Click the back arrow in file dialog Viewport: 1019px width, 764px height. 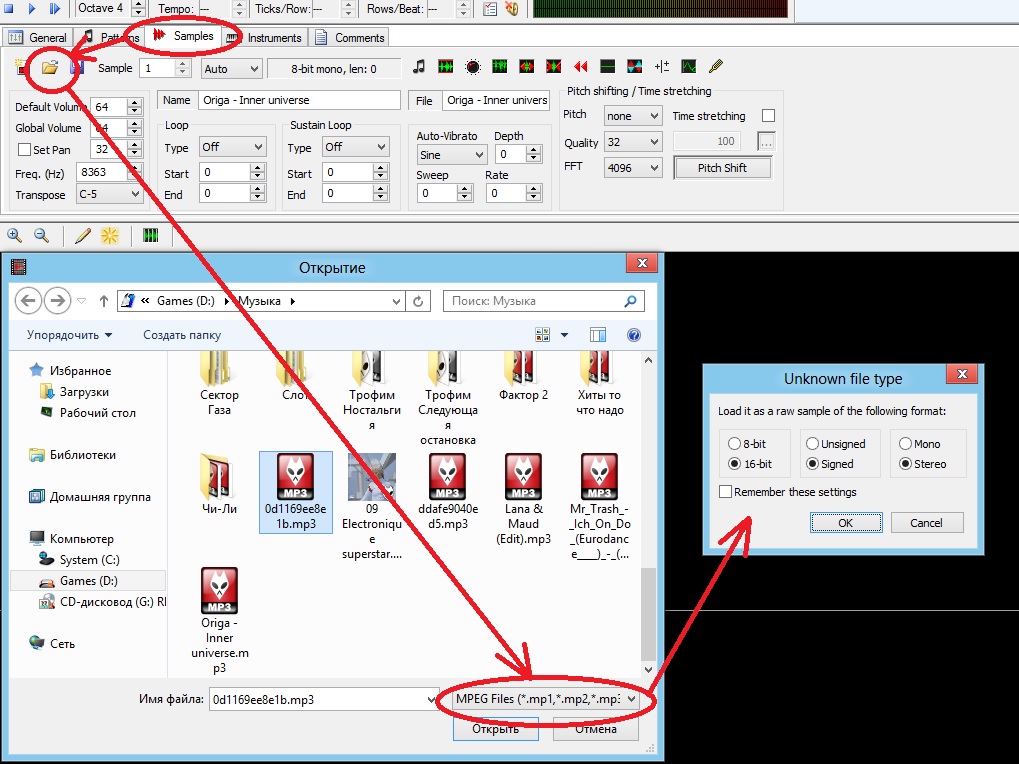[28, 300]
